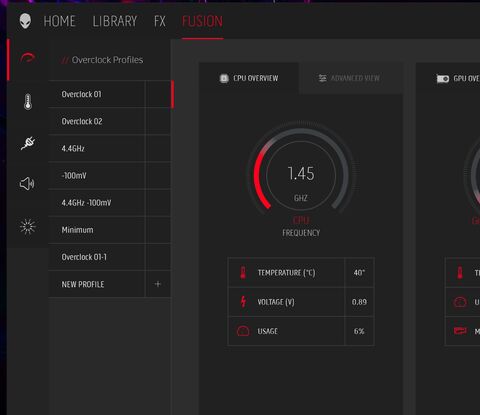
Task: Click the GPU temperature thermometer icon
Action: point(460,272)
